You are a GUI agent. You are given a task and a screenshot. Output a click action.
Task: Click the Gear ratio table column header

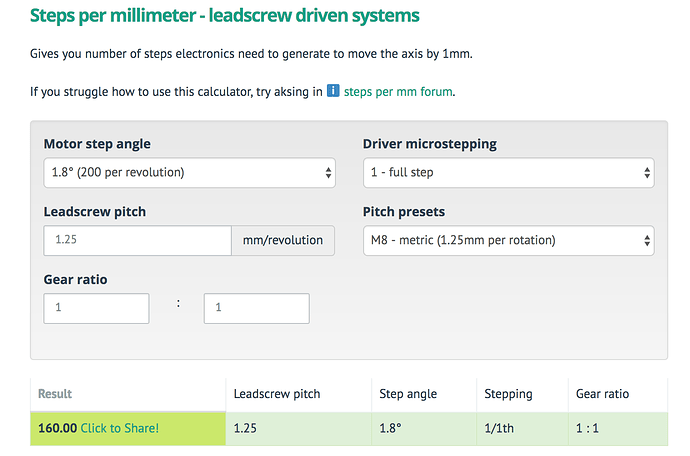click(x=602, y=394)
